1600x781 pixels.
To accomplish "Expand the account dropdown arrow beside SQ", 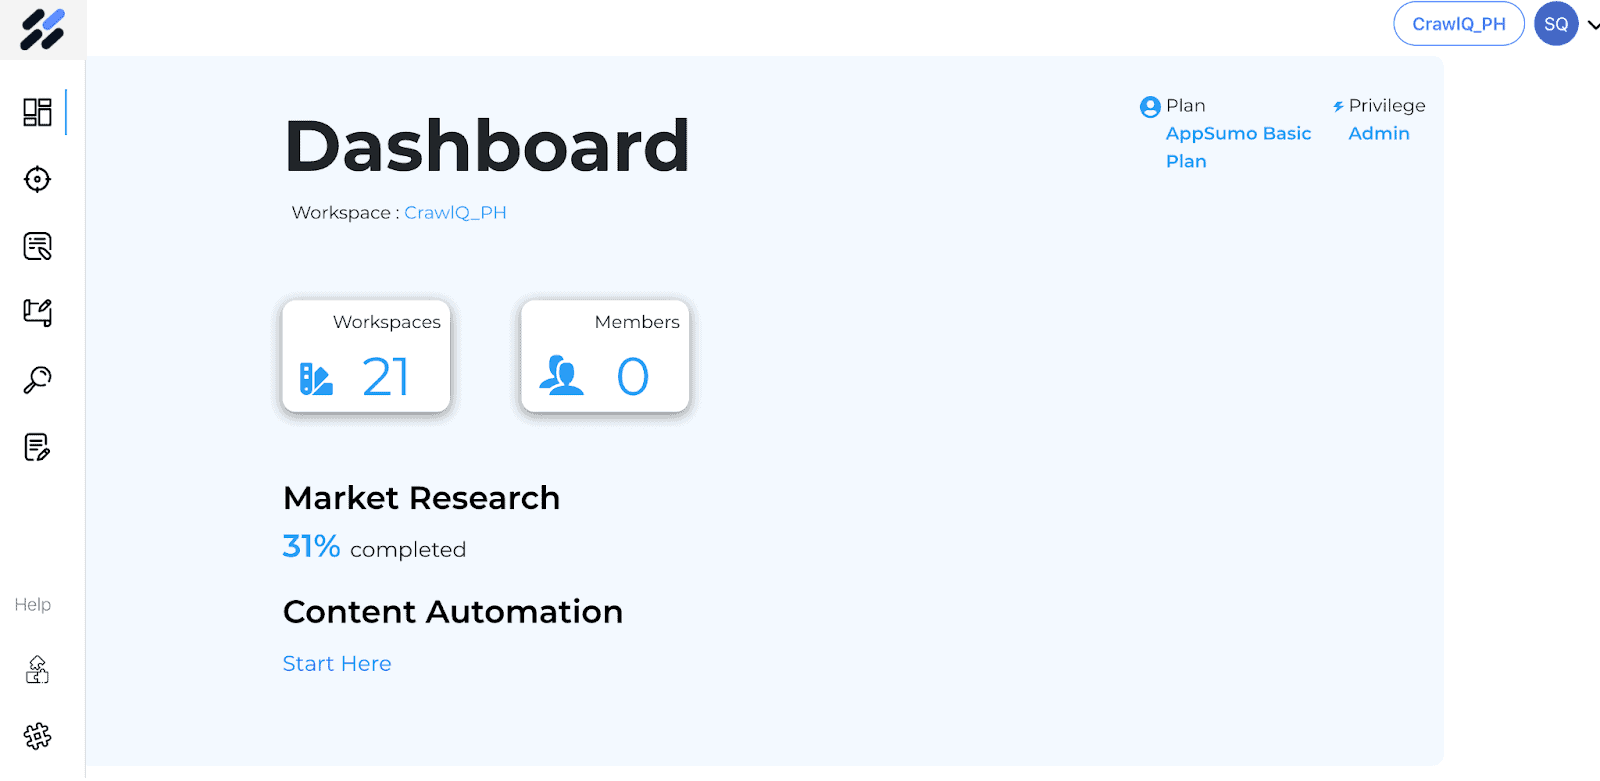I will (1592, 25).
